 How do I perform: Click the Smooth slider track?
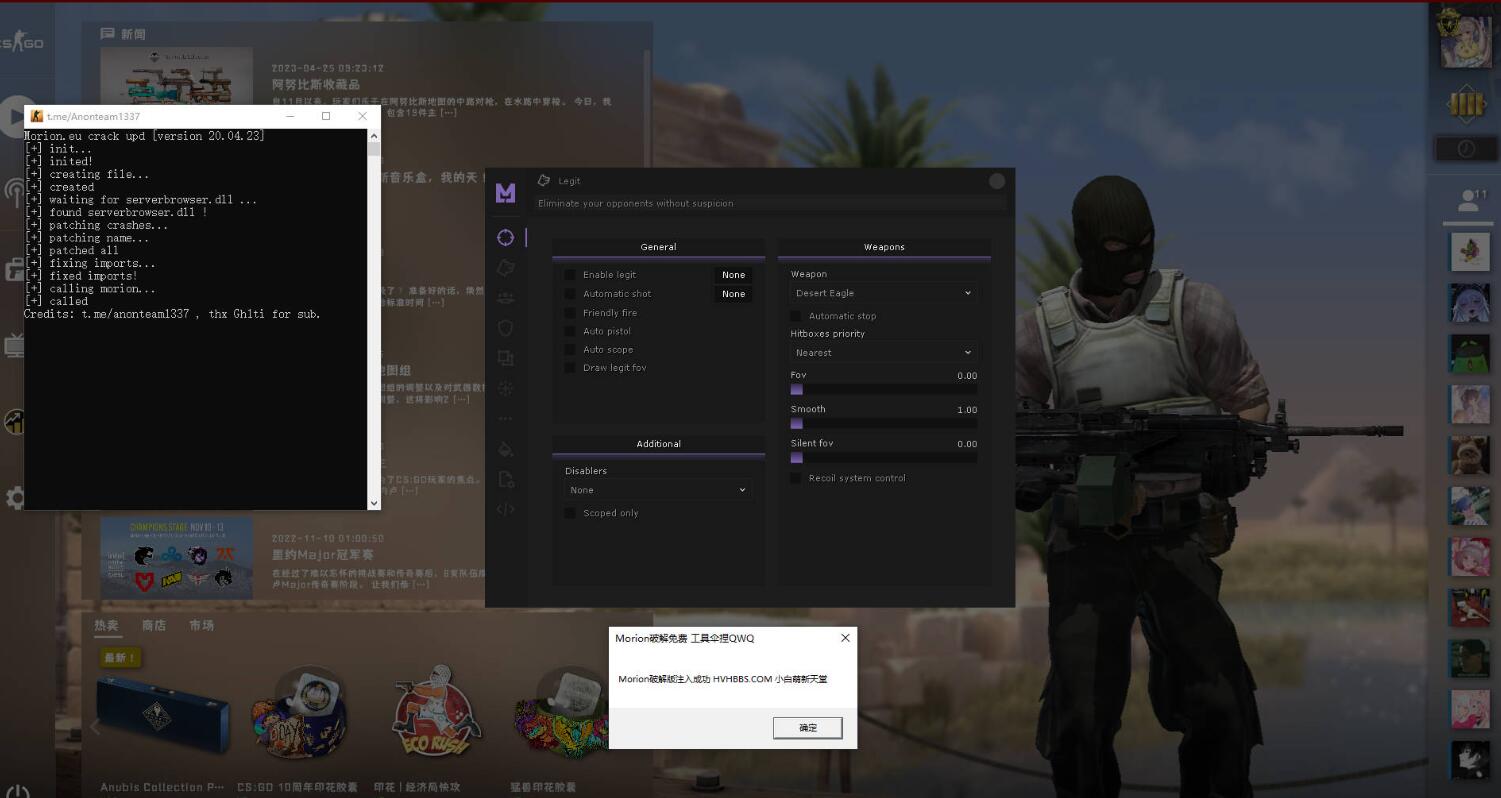click(x=884, y=423)
